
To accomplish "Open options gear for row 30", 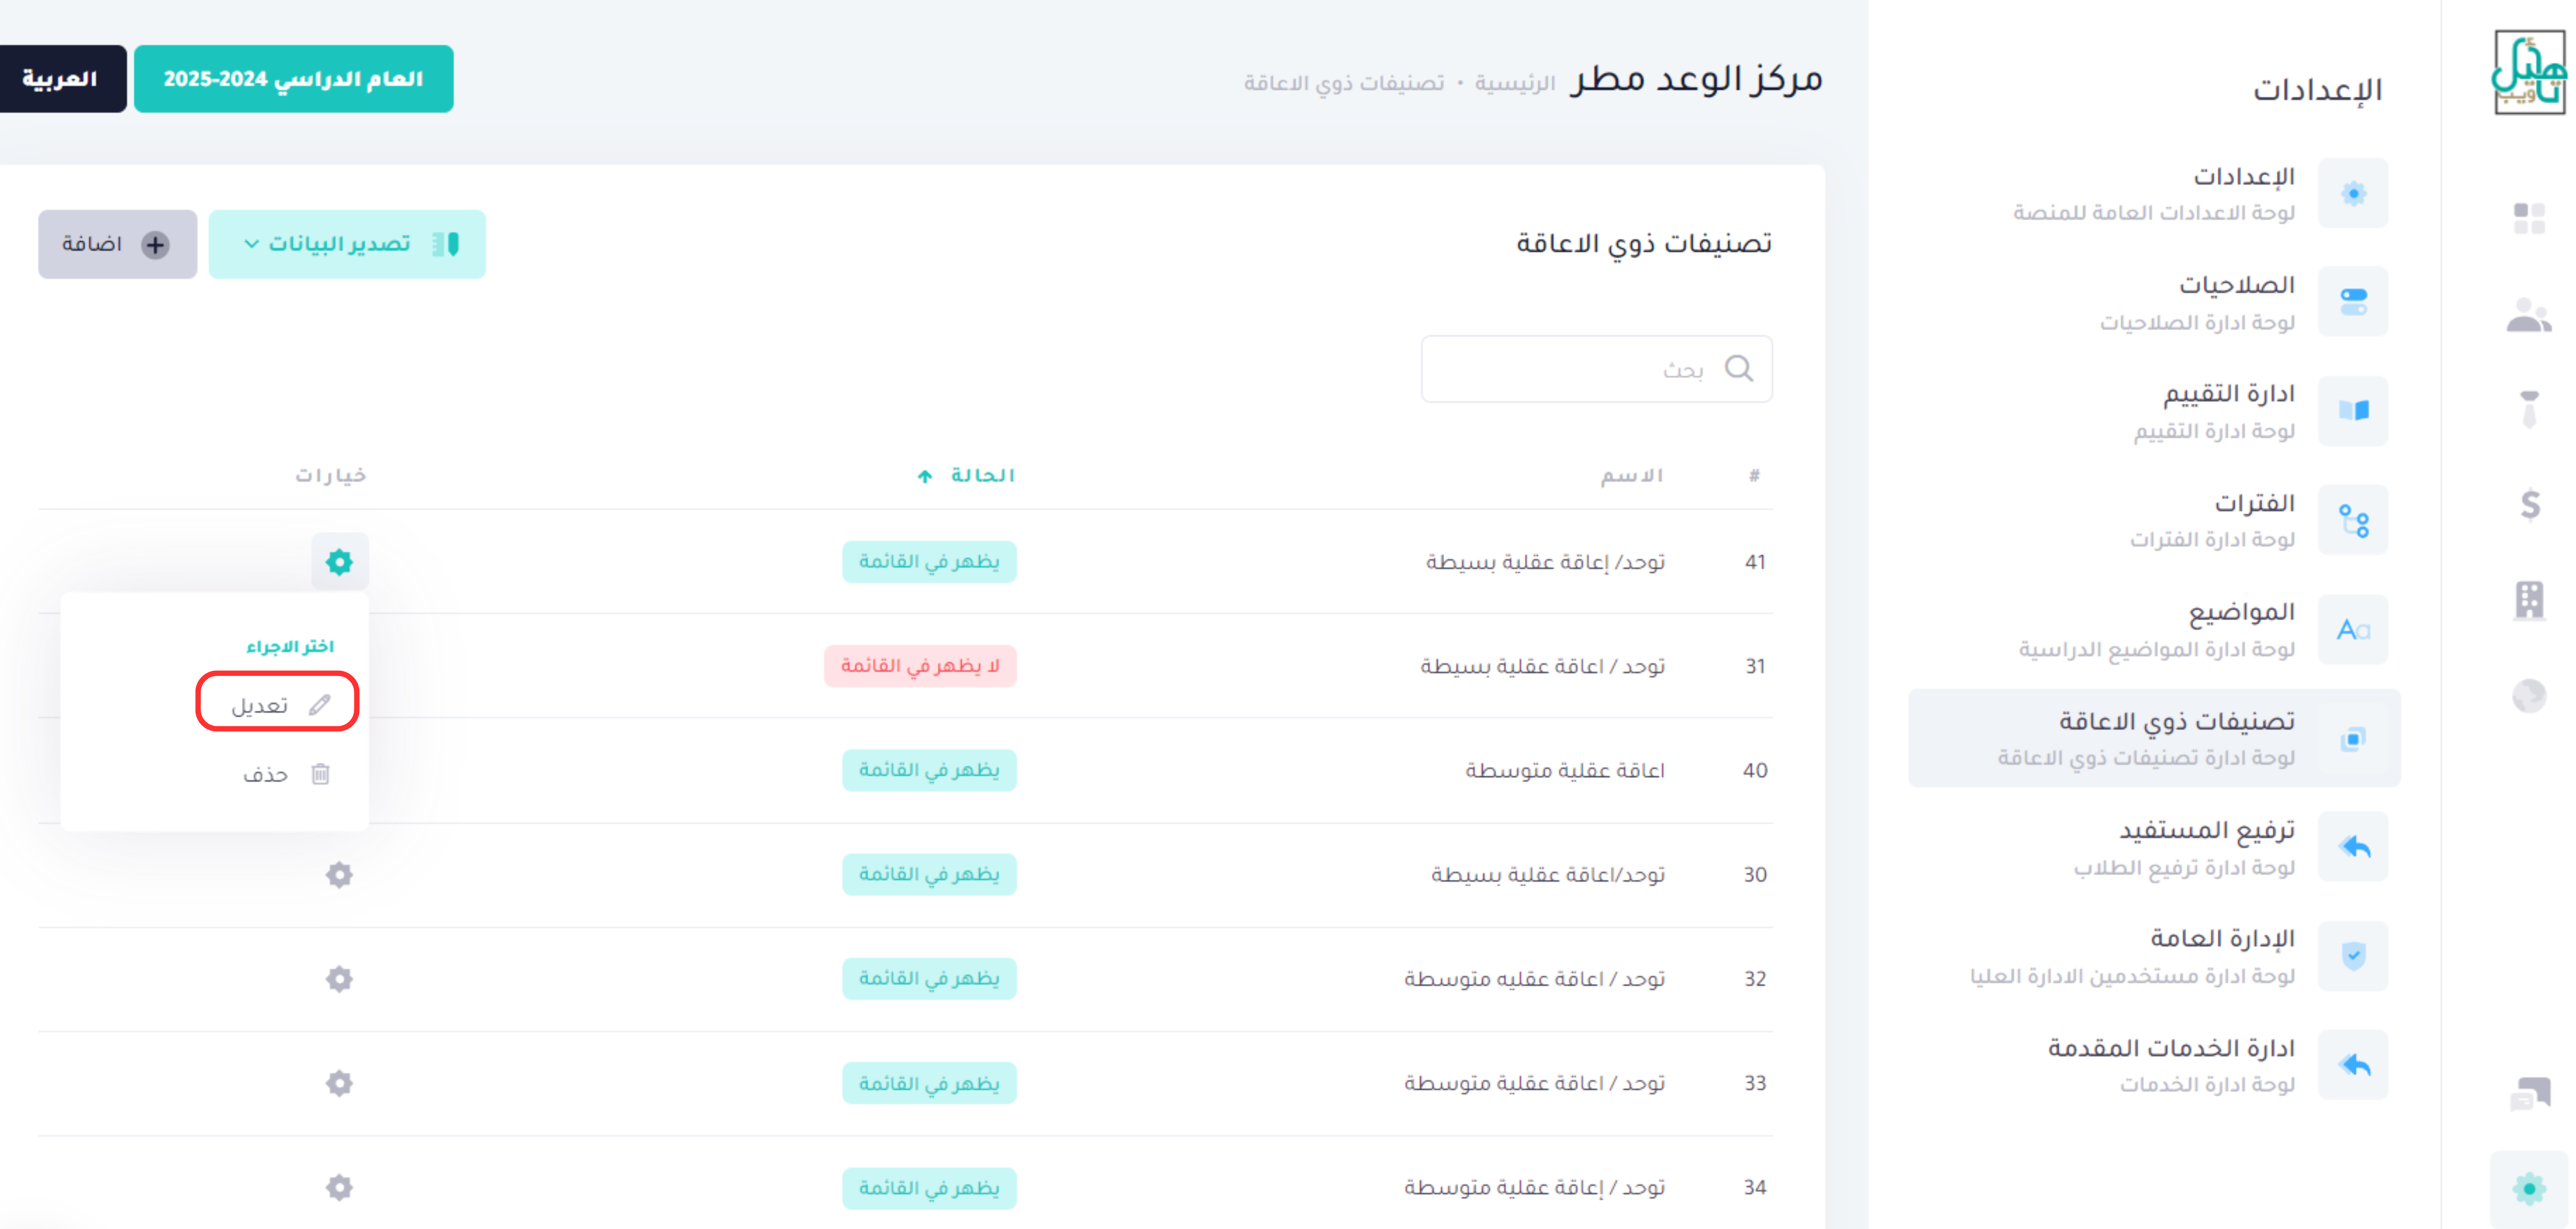I will click(x=340, y=875).
